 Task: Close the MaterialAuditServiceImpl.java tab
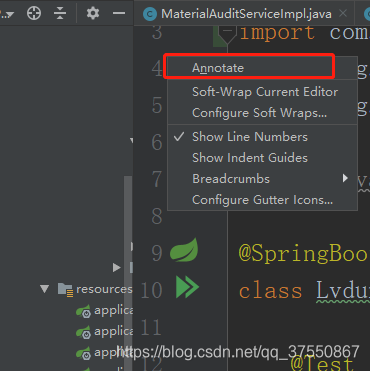click(x=343, y=14)
